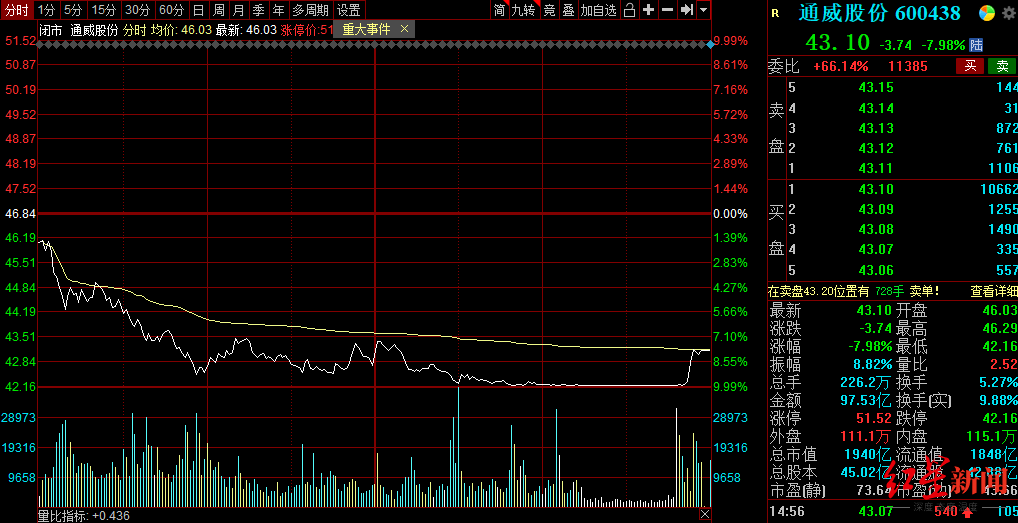
Task: Expand the toolbar dropdown arrow at far right
Action: [704, 10]
